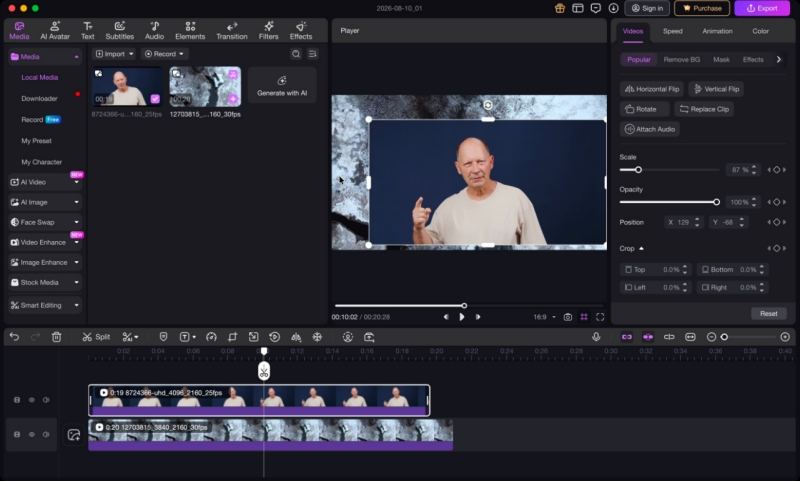The height and width of the screenshot is (481, 800).
Task: Adjust the Scale slider handle
Action: click(x=638, y=170)
